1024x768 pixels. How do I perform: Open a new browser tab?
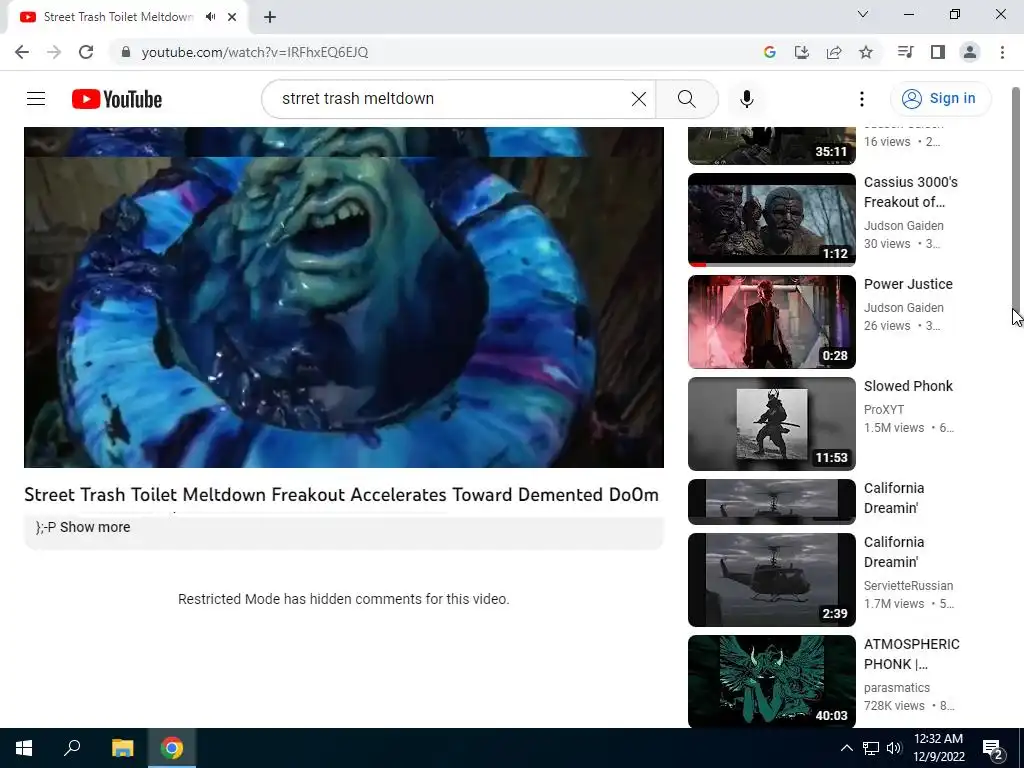click(270, 17)
